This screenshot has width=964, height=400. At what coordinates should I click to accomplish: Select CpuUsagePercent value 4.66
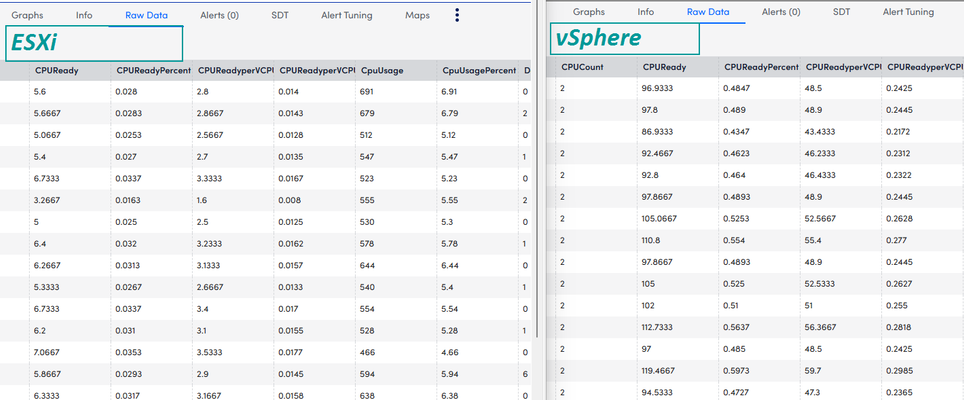pyautogui.click(x=450, y=352)
